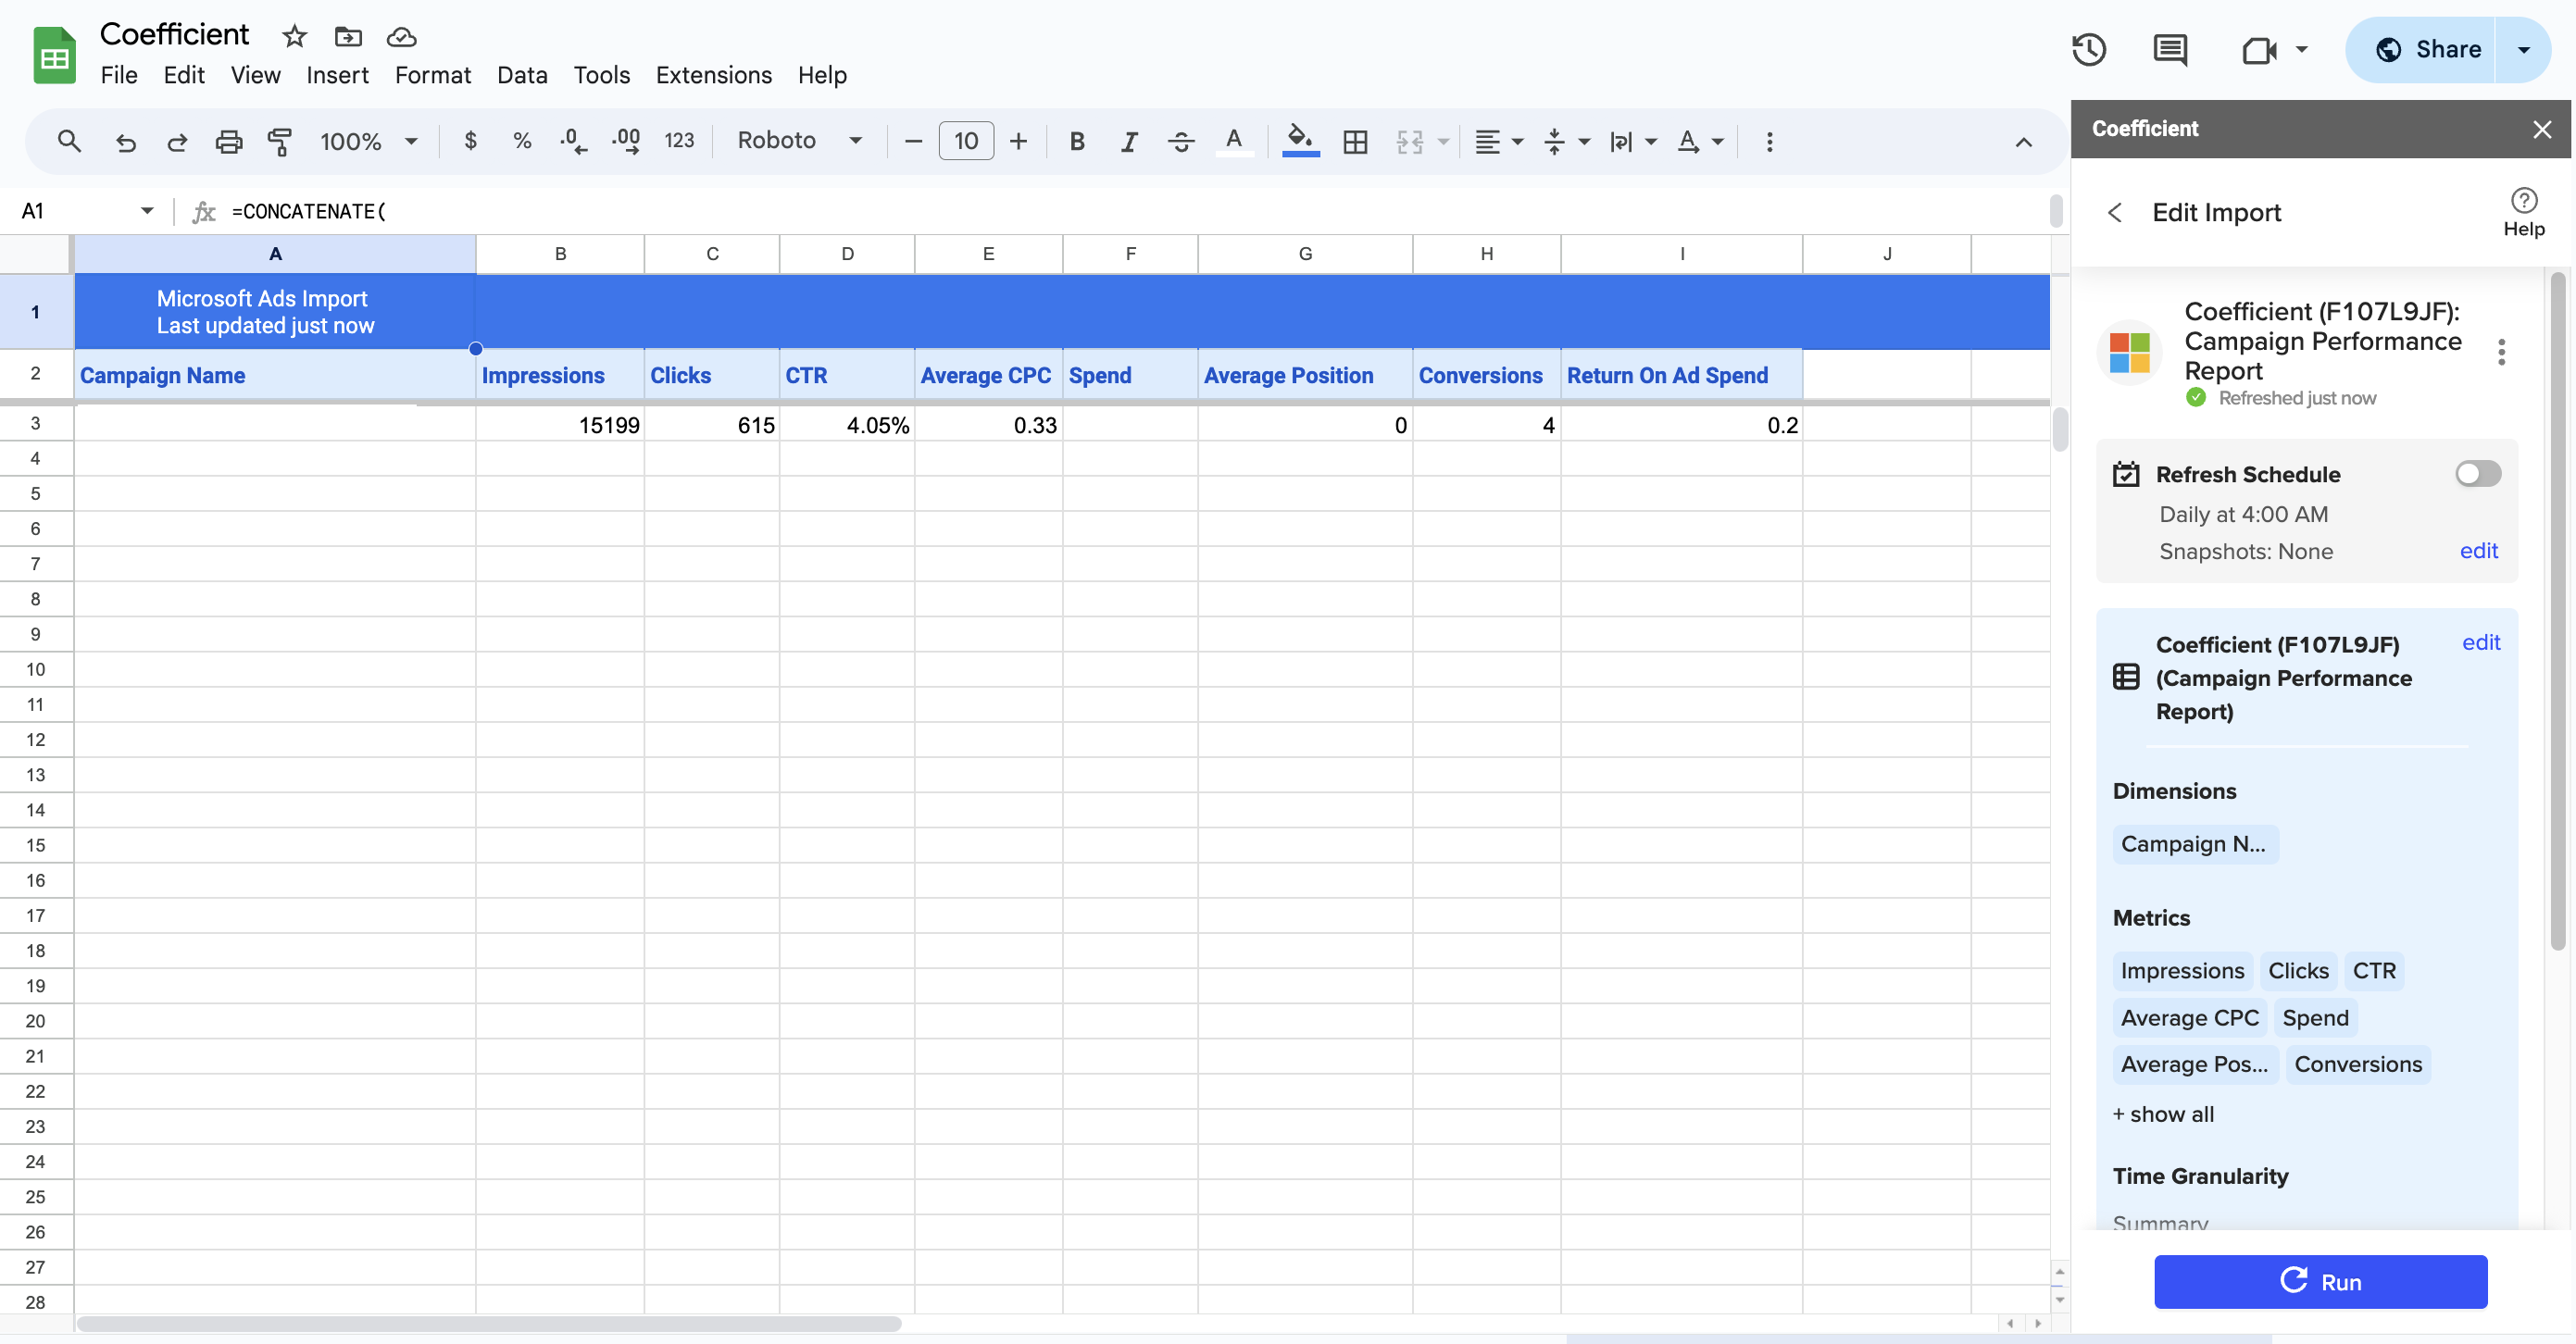Hide the menus with the caret
2576x1344 pixels.
(x=2023, y=142)
